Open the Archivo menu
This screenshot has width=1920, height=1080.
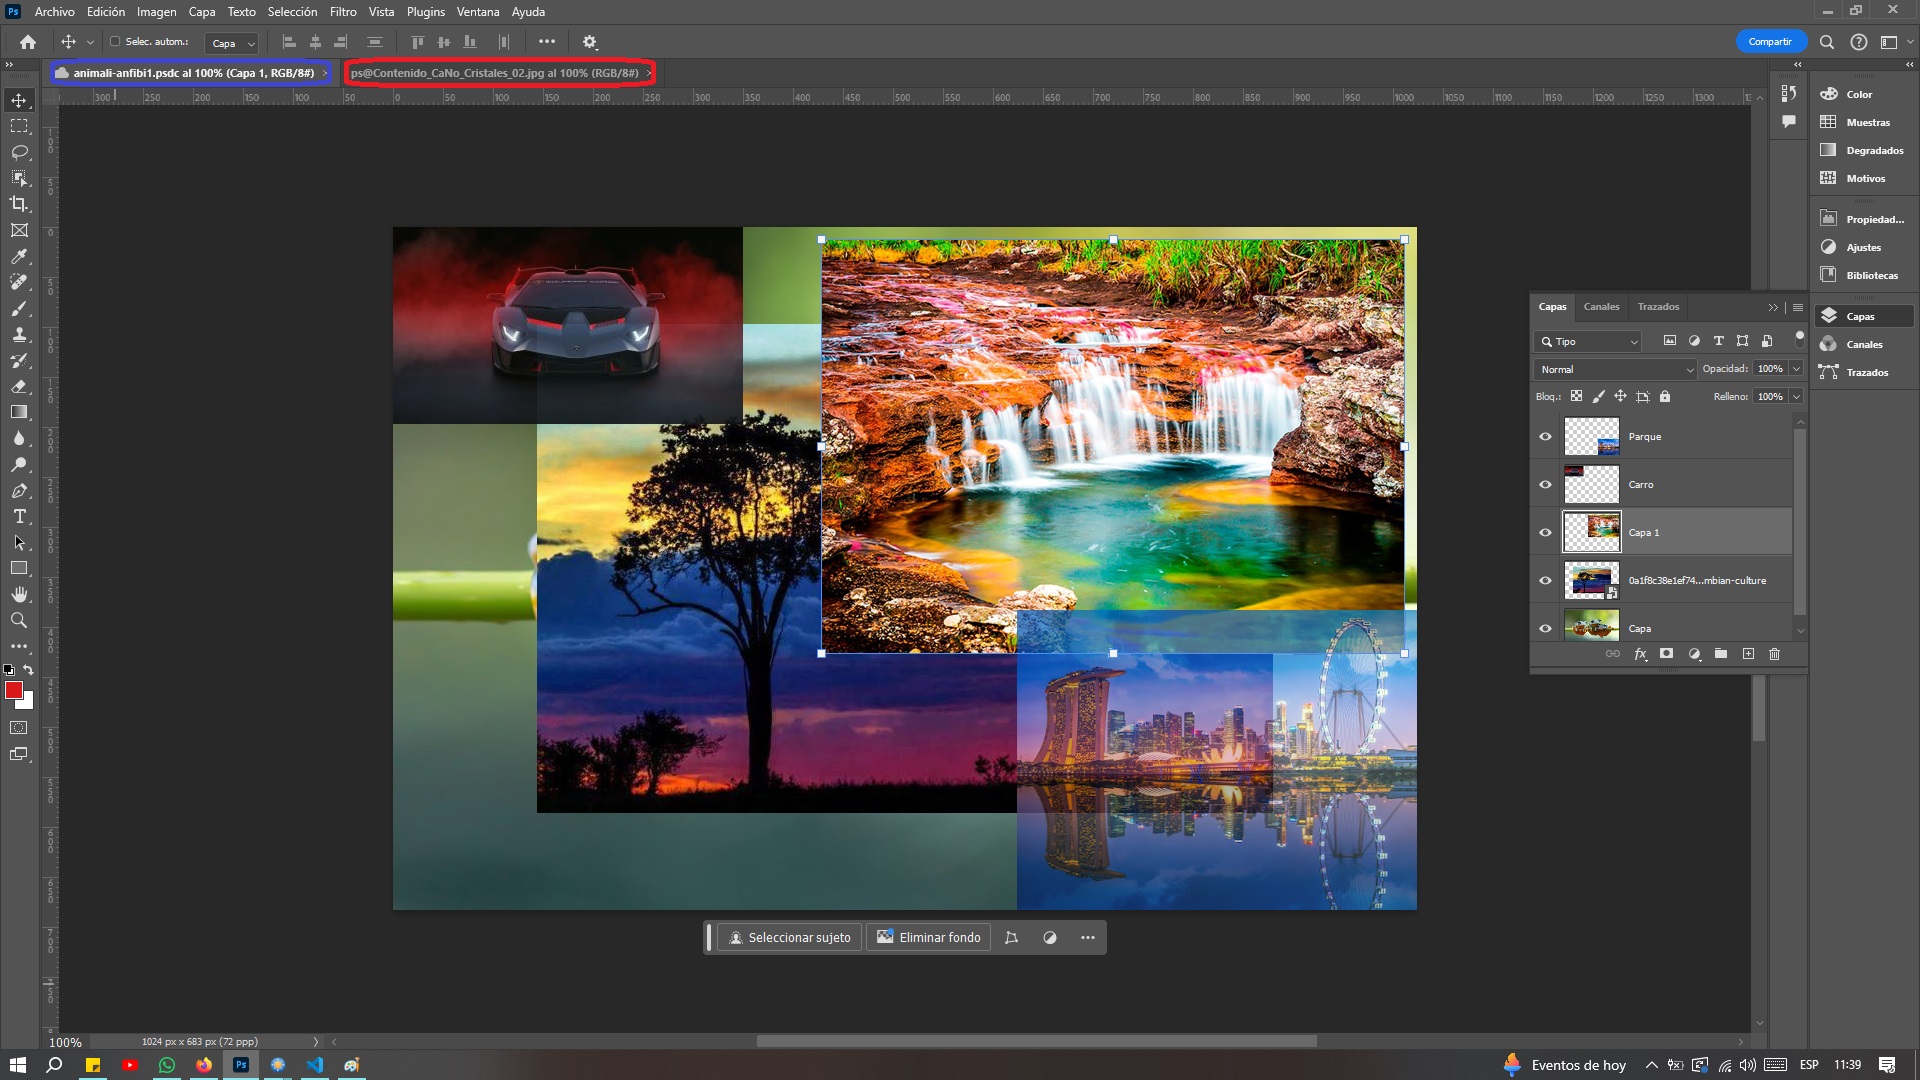(54, 12)
